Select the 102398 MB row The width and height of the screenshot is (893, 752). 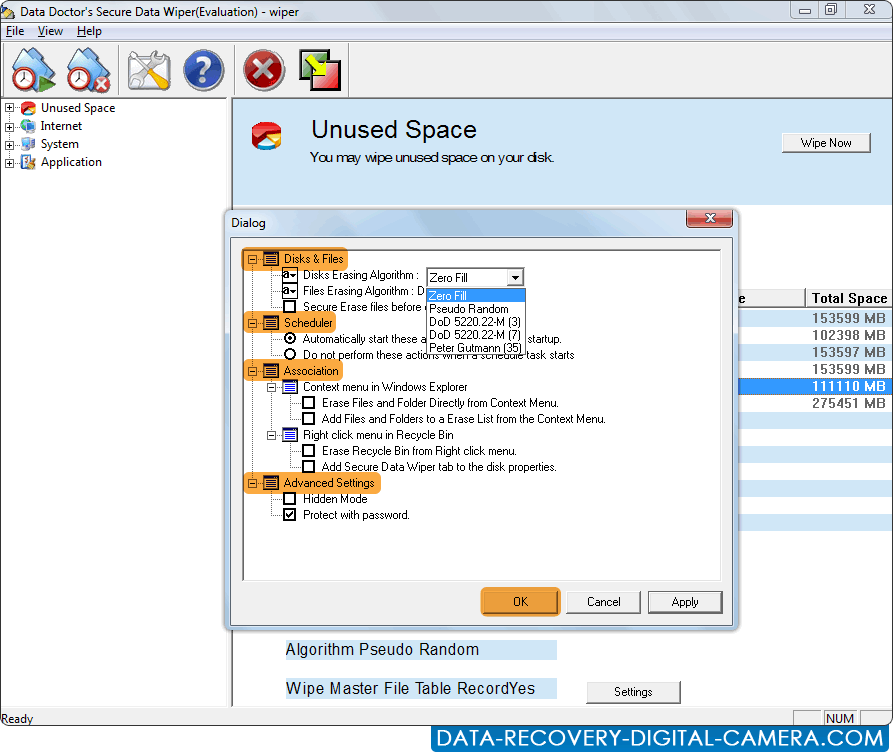816,335
